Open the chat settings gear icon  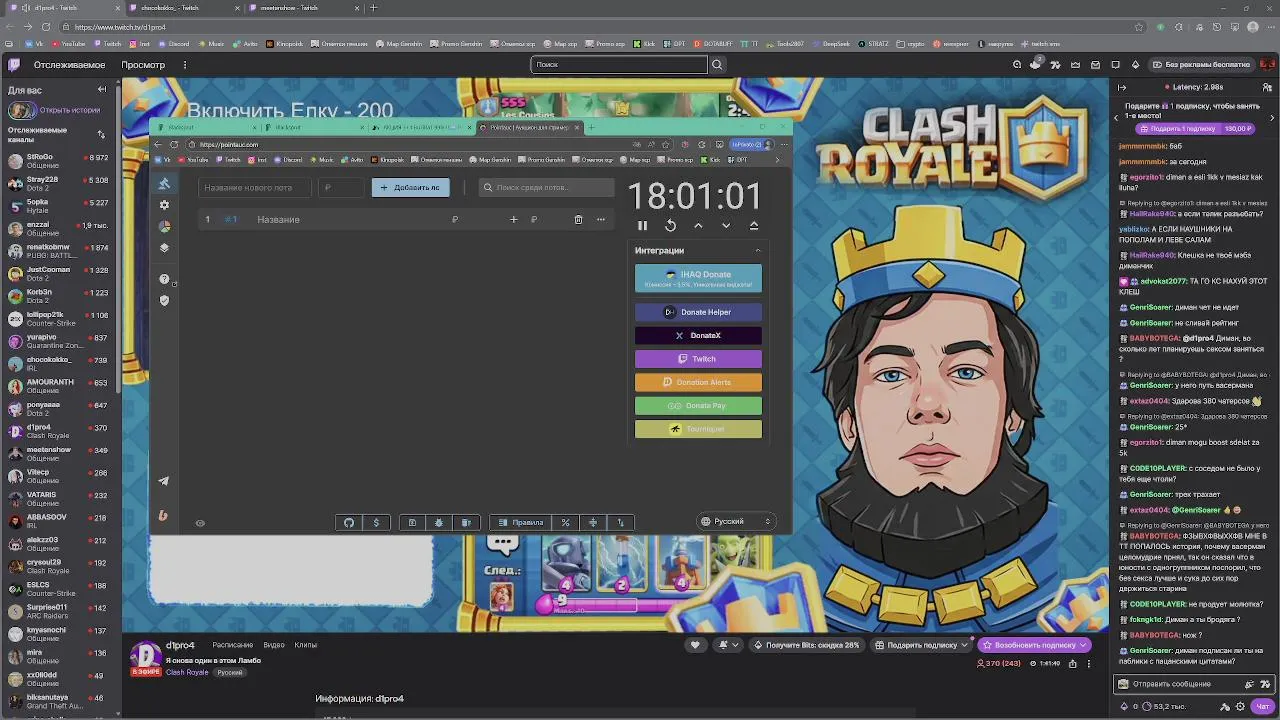pos(1241,706)
